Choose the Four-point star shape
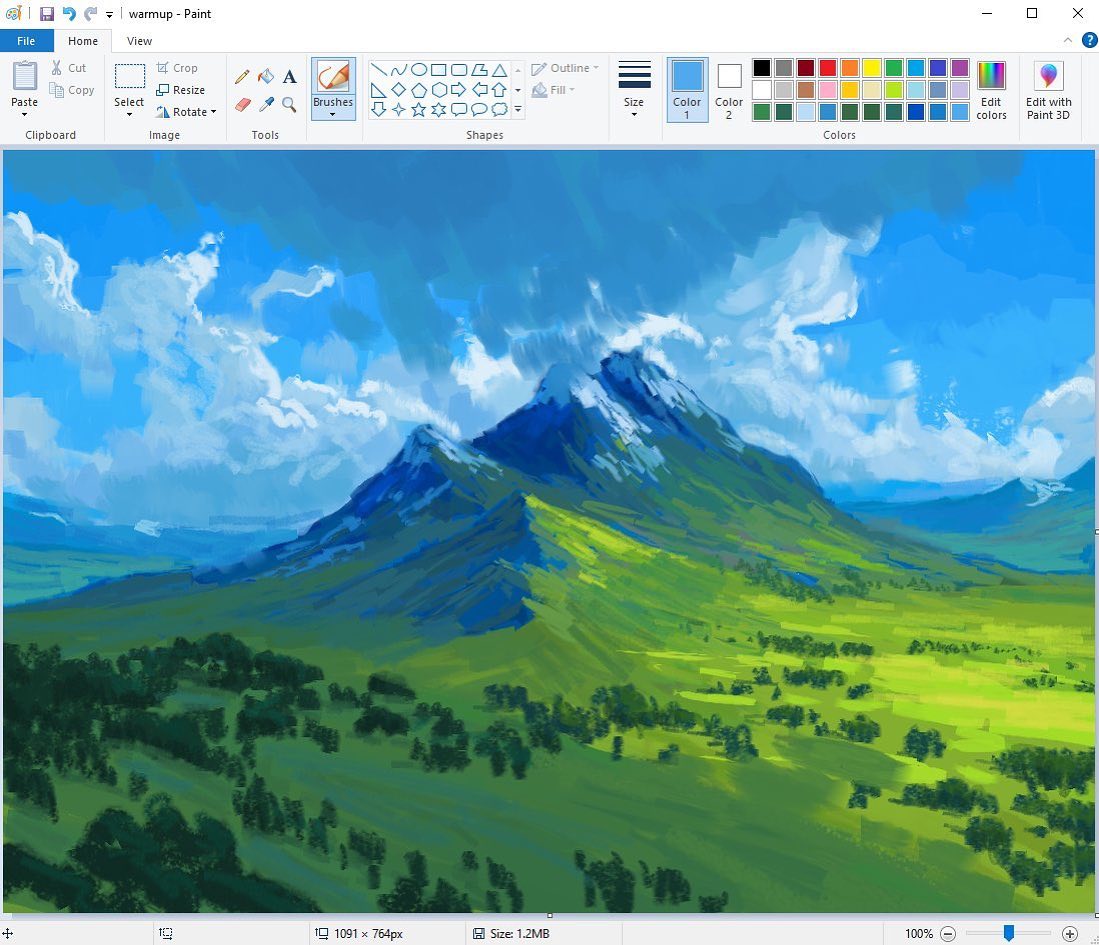This screenshot has width=1099, height=945. pos(399,109)
